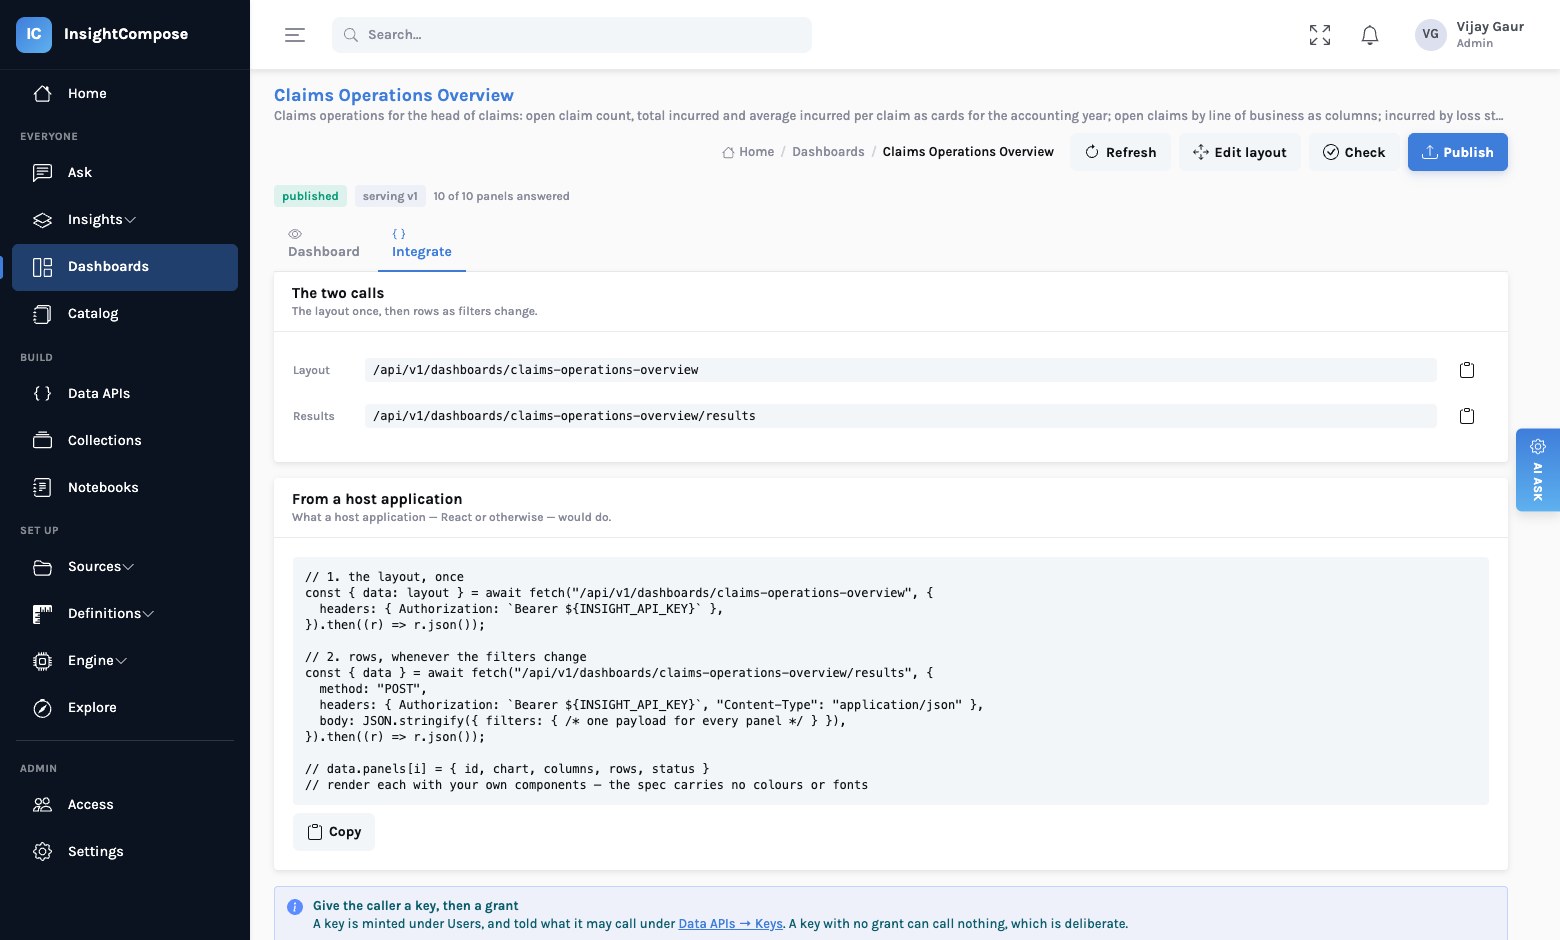The height and width of the screenshot is (940, 1560).
Task: Click the Home breadcrumb link
Action: click(x=748, y=152)
